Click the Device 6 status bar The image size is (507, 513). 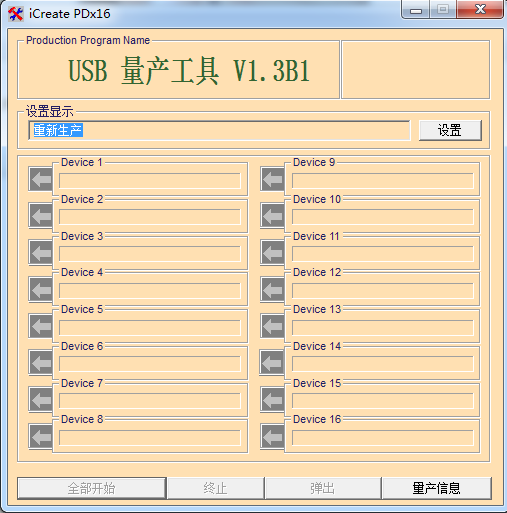(150, 364)
